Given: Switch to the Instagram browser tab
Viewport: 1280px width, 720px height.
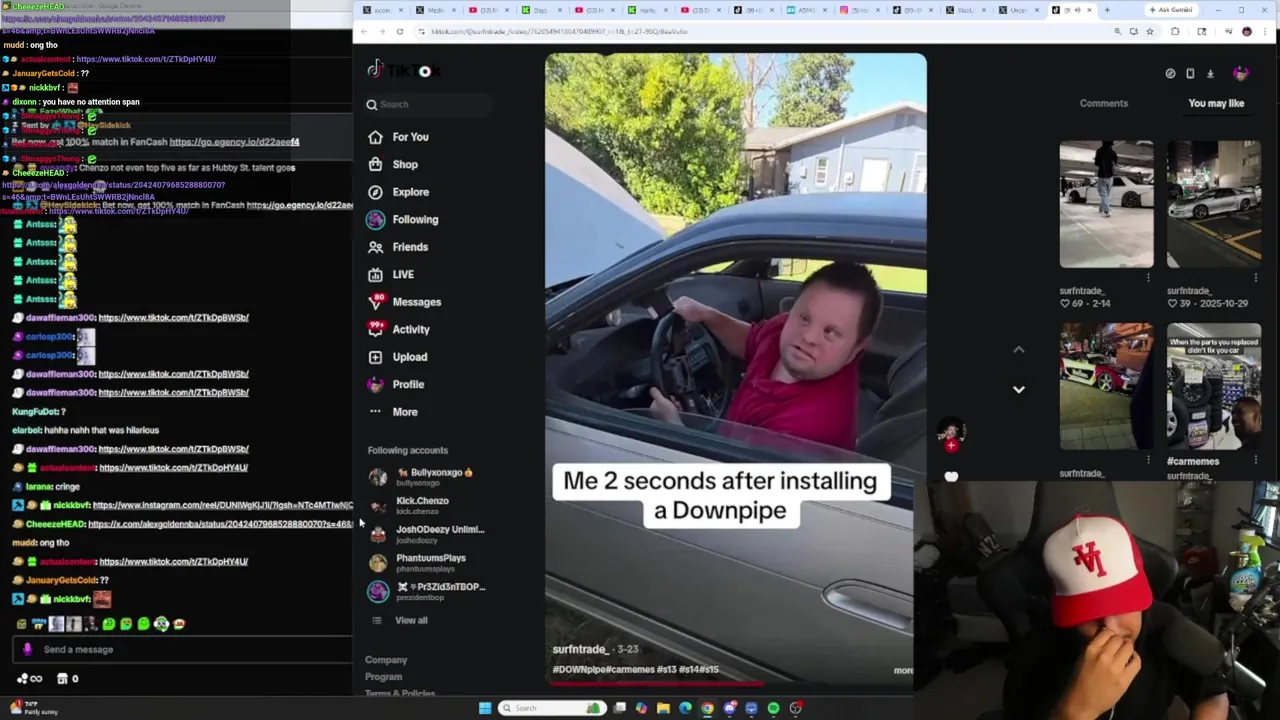Looking at the screenshot, I should click(x=857, y=10).
